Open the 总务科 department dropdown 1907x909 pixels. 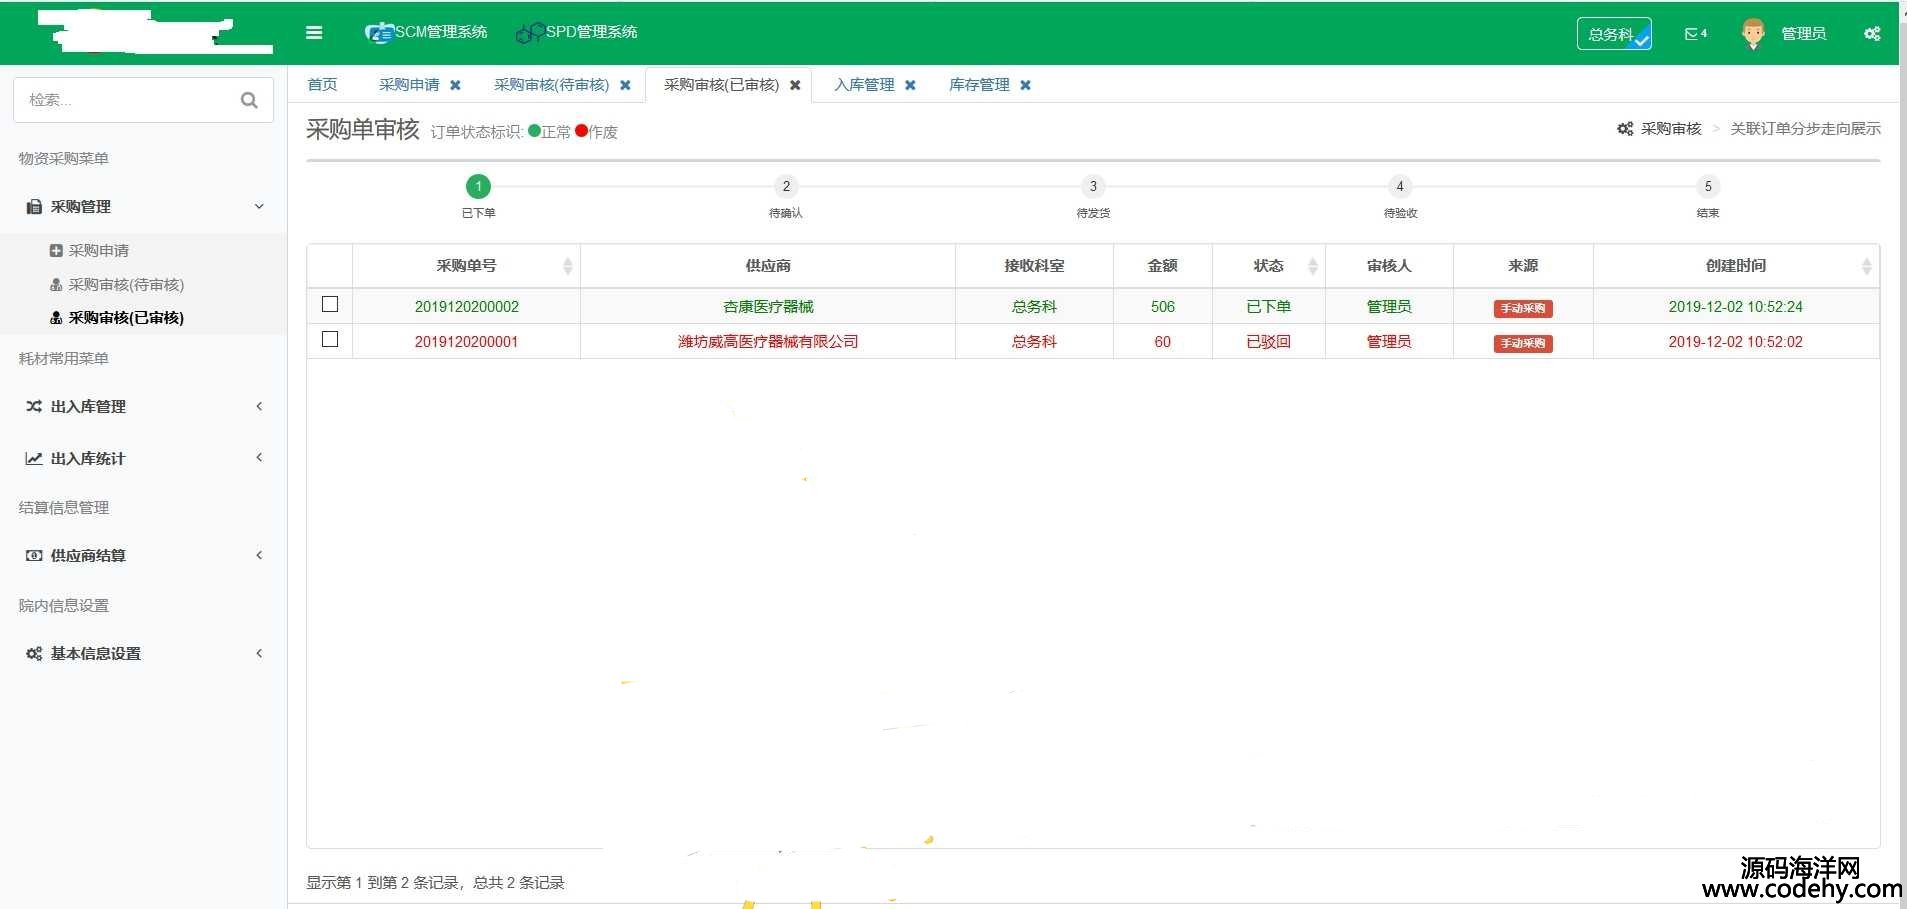point(1614,34)
